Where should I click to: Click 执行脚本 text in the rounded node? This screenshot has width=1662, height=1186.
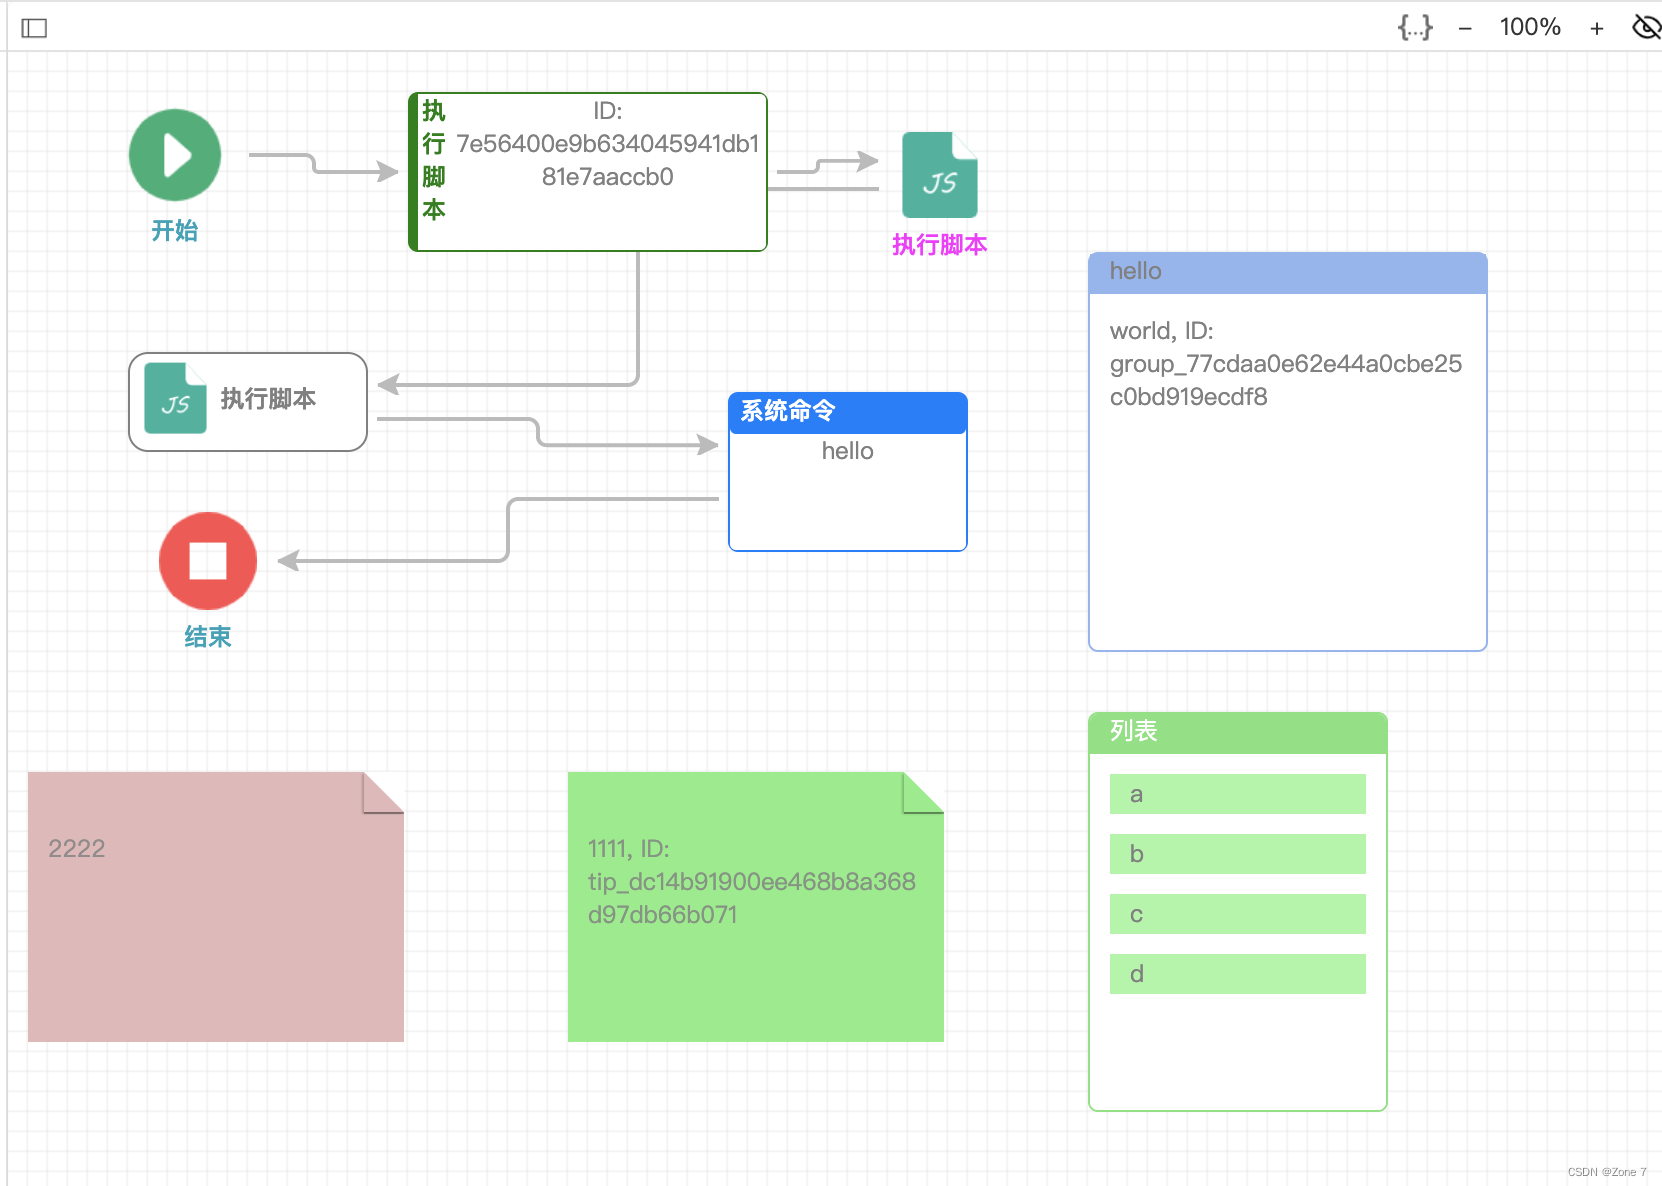[x=268, y=399]
